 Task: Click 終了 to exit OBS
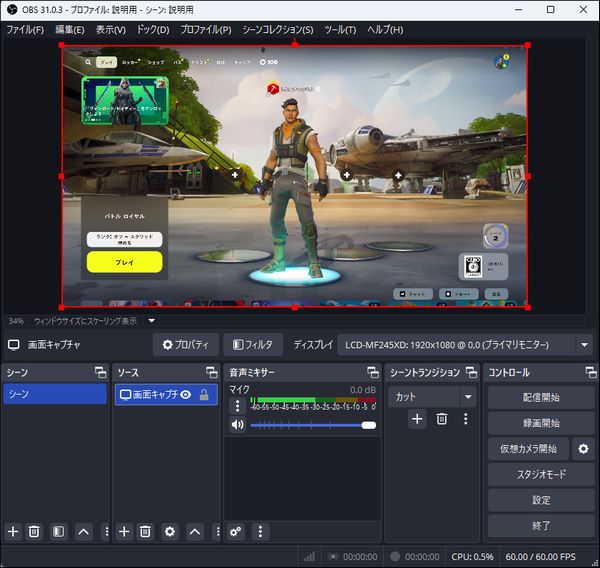541,526
